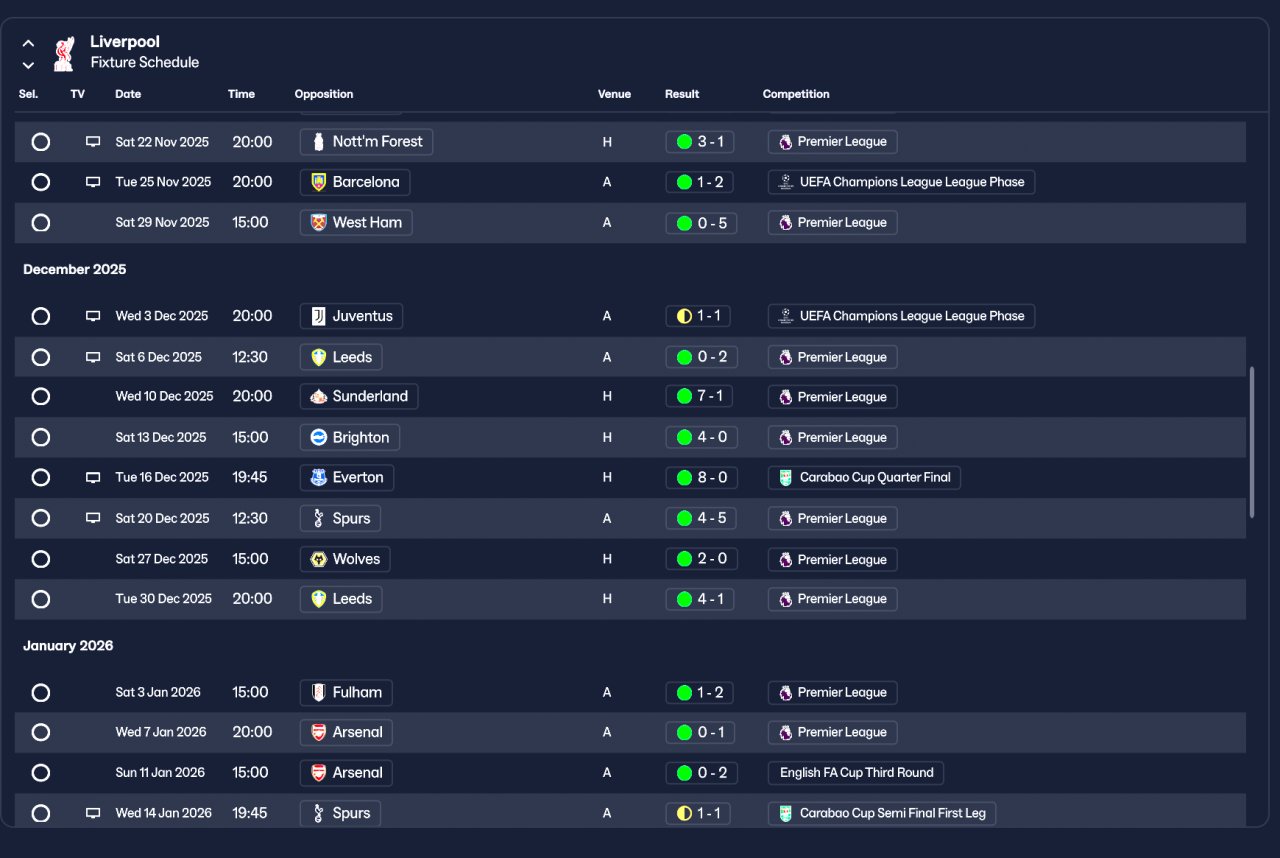The height and width of the screenshot is (858, 1280).
Task: Open the West Ham opposition link
Action: click(356, 223)
